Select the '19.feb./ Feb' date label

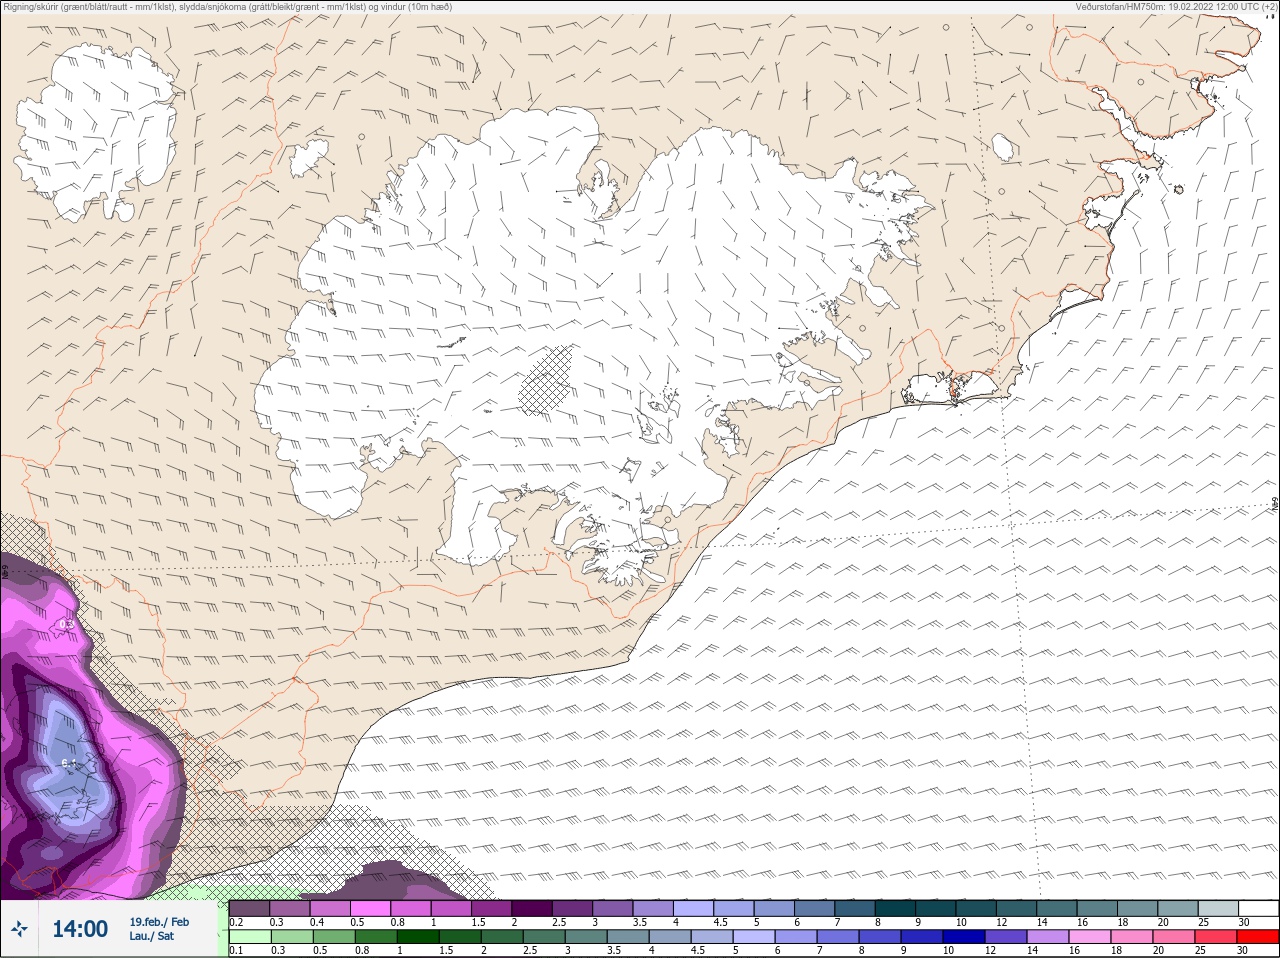[159, 922]
